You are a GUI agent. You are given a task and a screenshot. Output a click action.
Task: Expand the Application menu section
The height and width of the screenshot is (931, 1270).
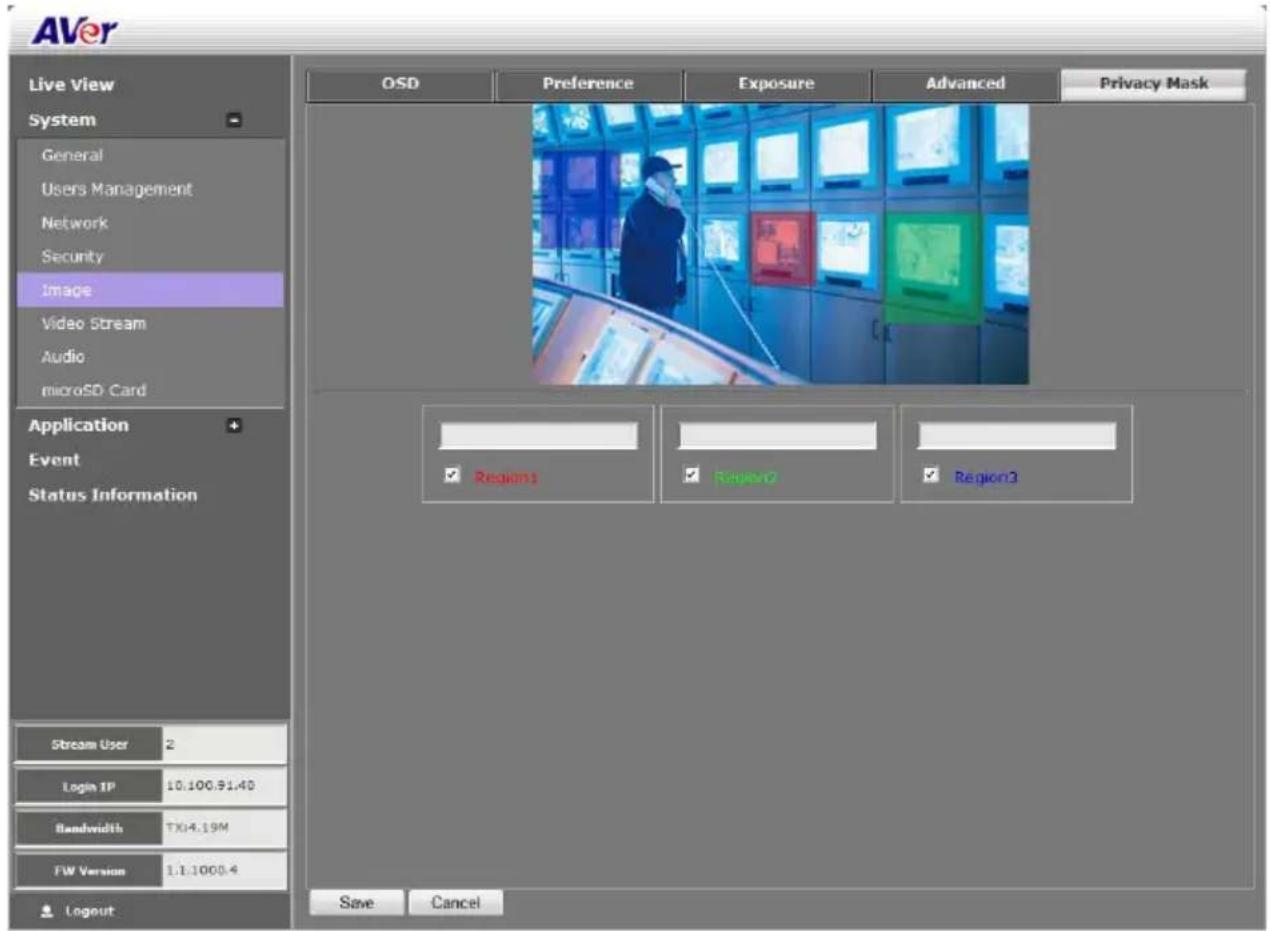[x=235, y=426]
